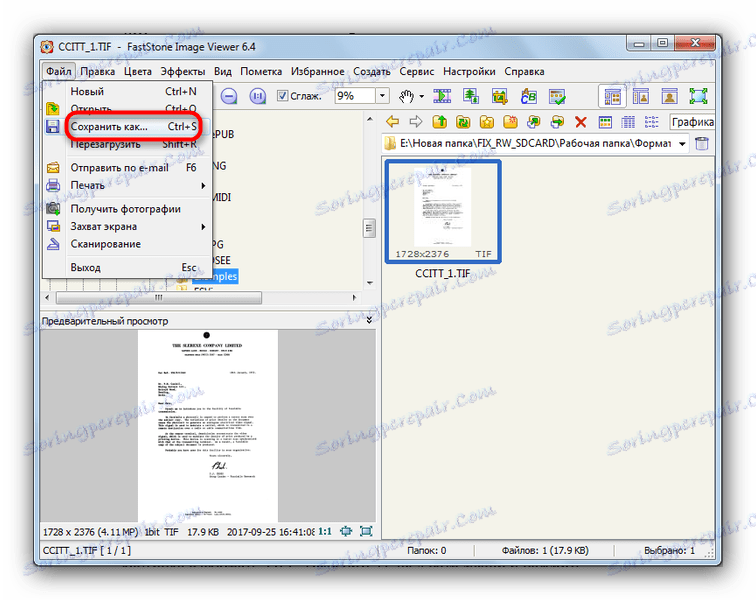
Task: Click the actual size 1:1 toolbar icon
Action: point(258,96)
